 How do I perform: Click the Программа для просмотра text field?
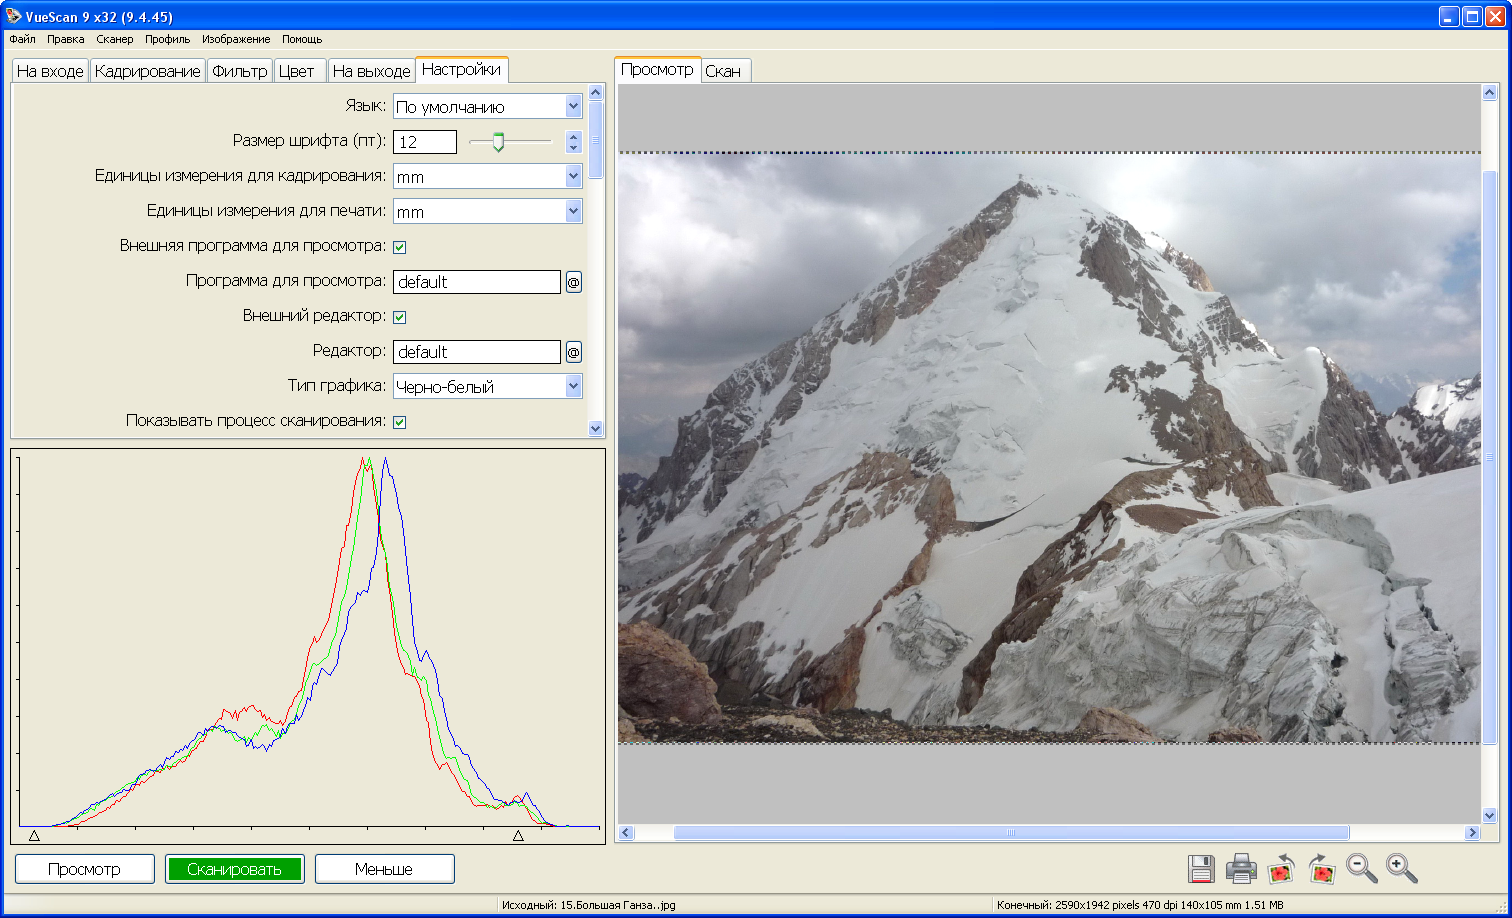tap(476, 282)
